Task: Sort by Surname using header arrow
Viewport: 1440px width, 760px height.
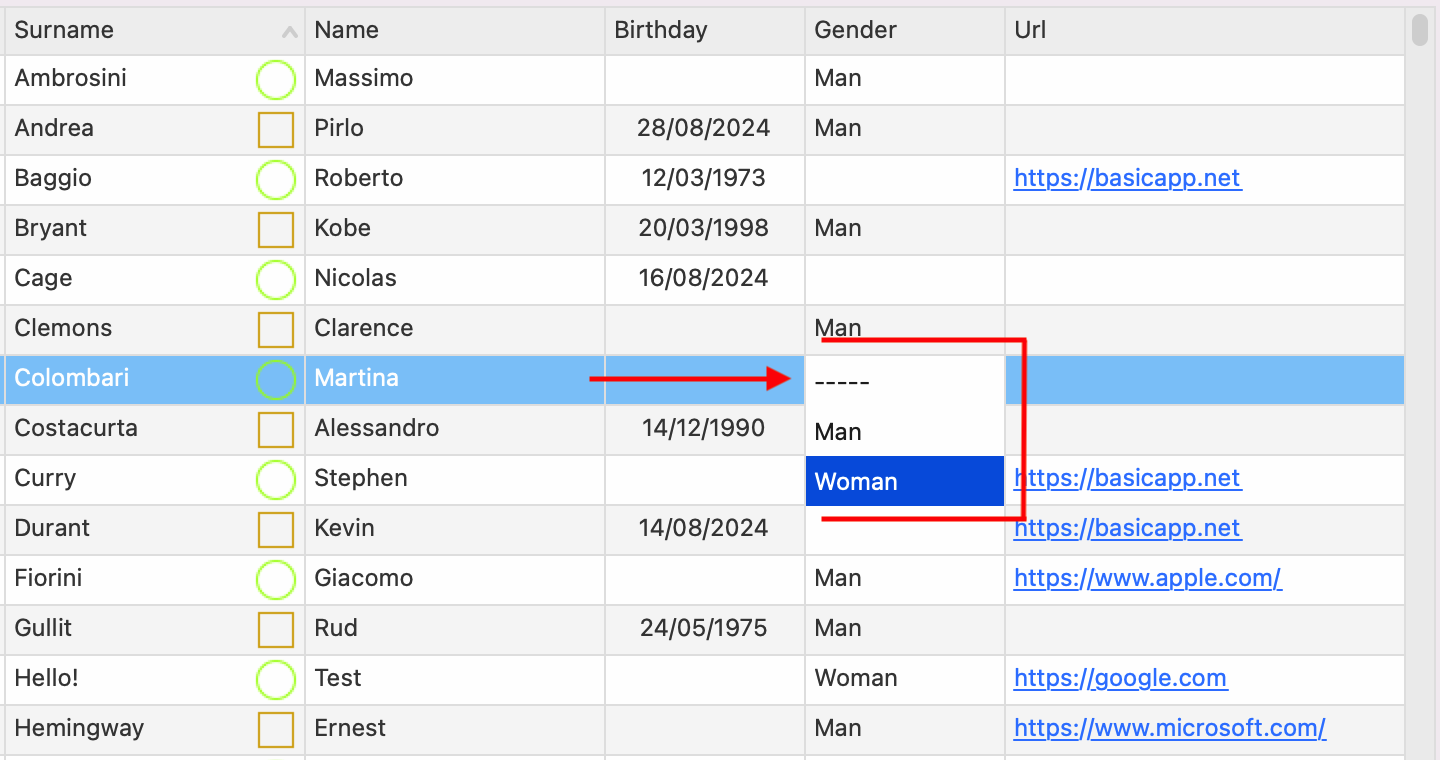Action: tap(290, 32)
